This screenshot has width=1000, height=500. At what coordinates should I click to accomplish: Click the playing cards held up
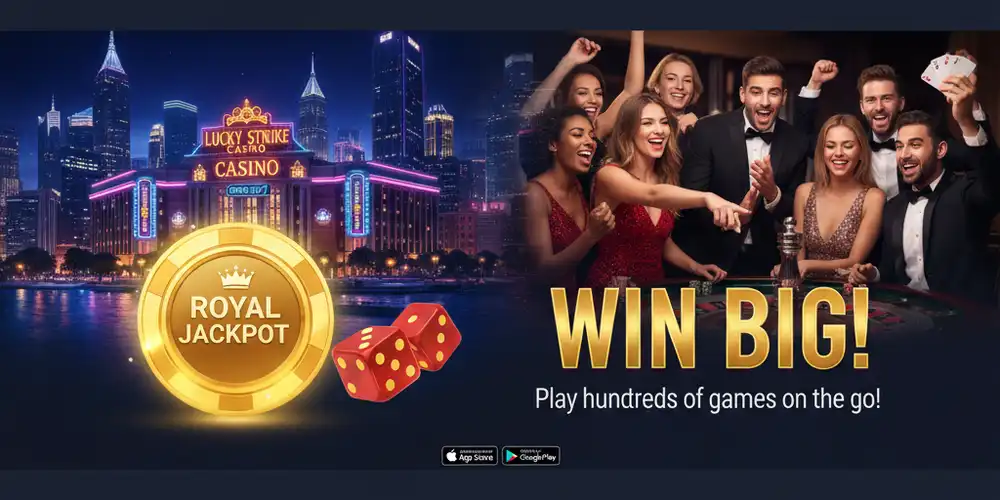(x=948, y=69)
